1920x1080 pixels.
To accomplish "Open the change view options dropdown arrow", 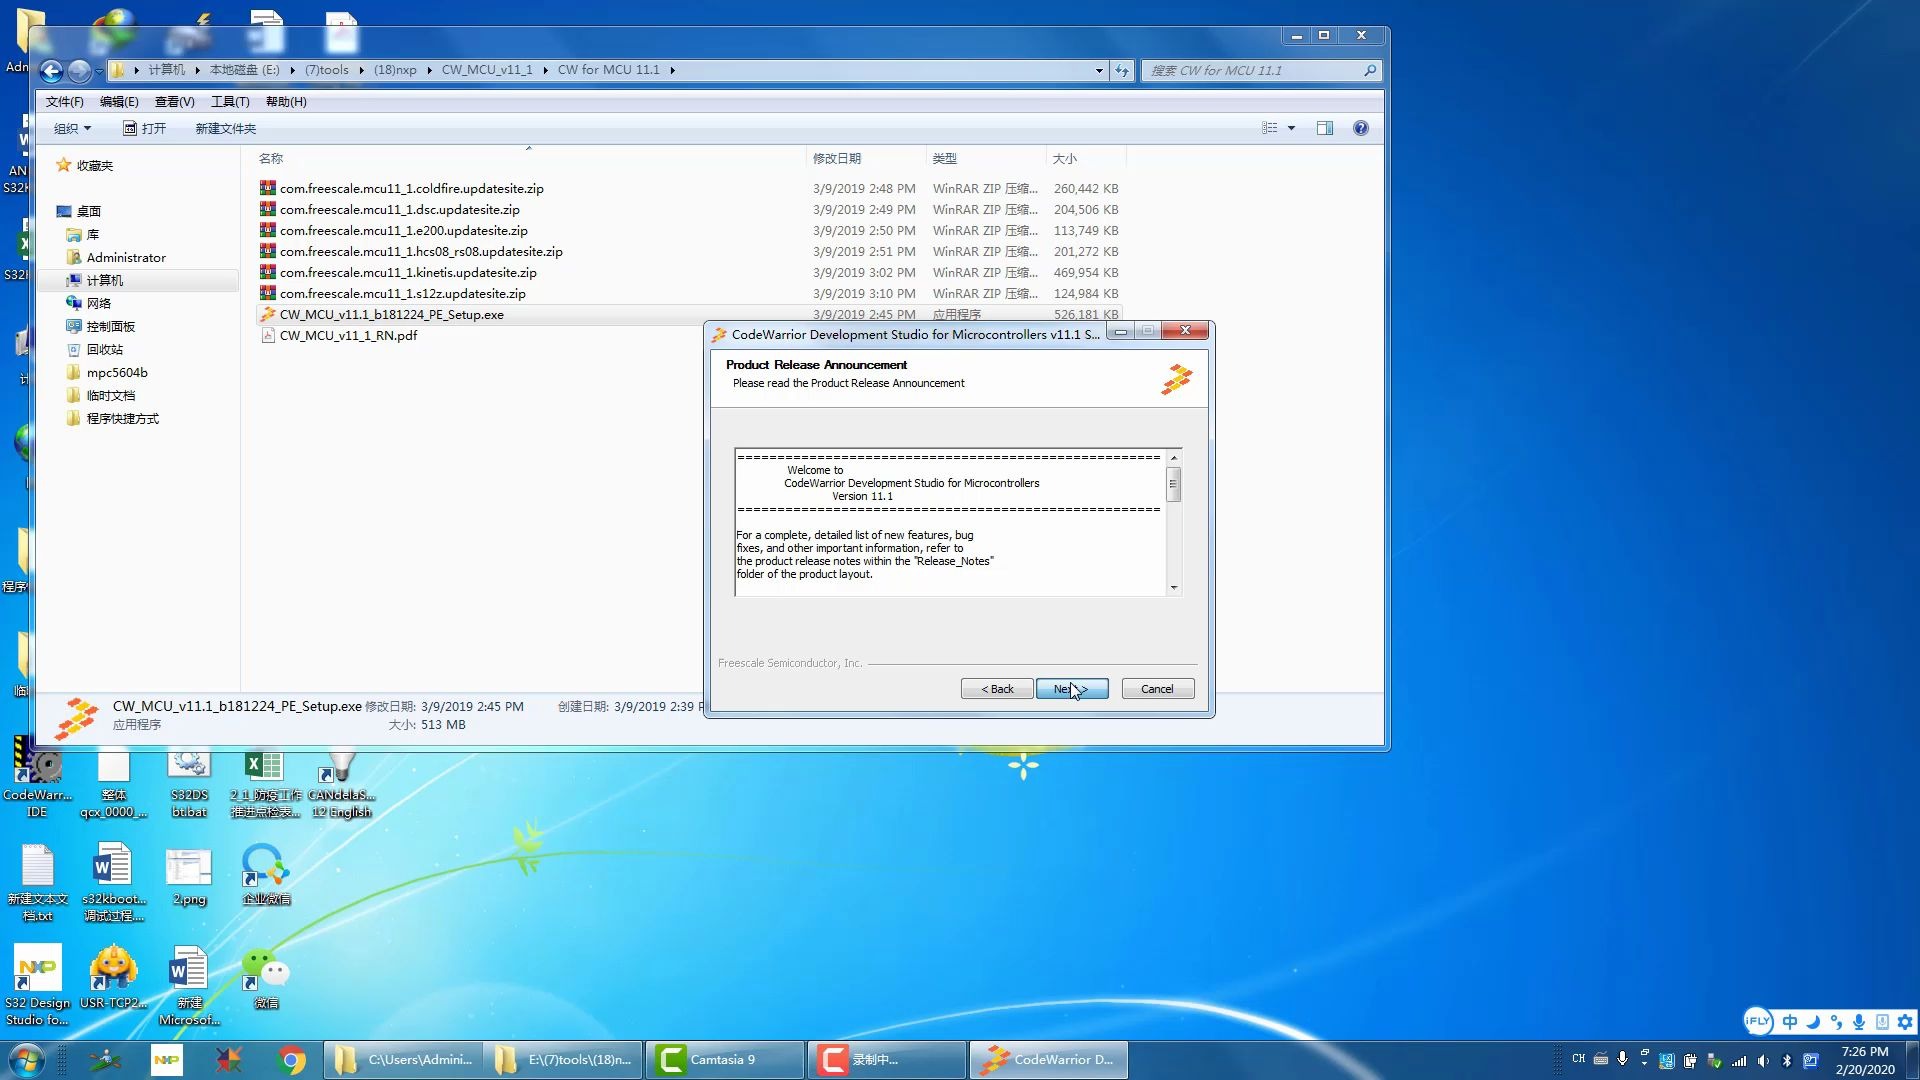I will pyautogui.click(x=1291, y=128).
